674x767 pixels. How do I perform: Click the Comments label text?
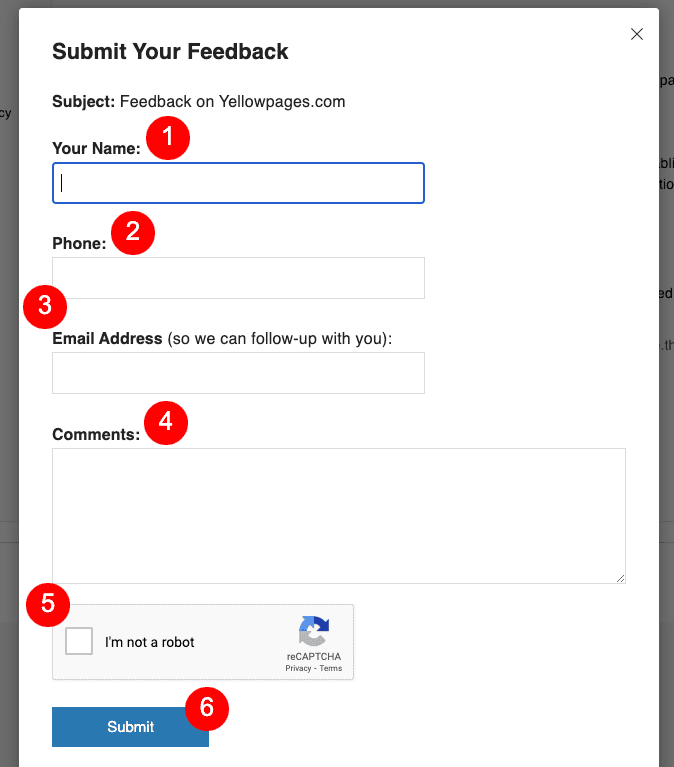click(96, 434)
